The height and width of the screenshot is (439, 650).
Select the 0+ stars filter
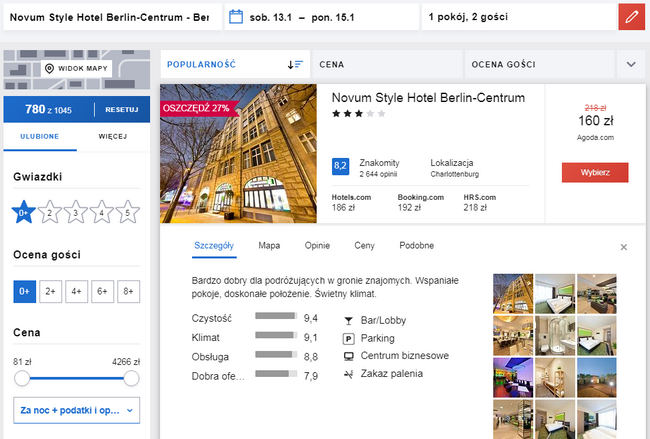pyautogui.click(x=24, y=212)
